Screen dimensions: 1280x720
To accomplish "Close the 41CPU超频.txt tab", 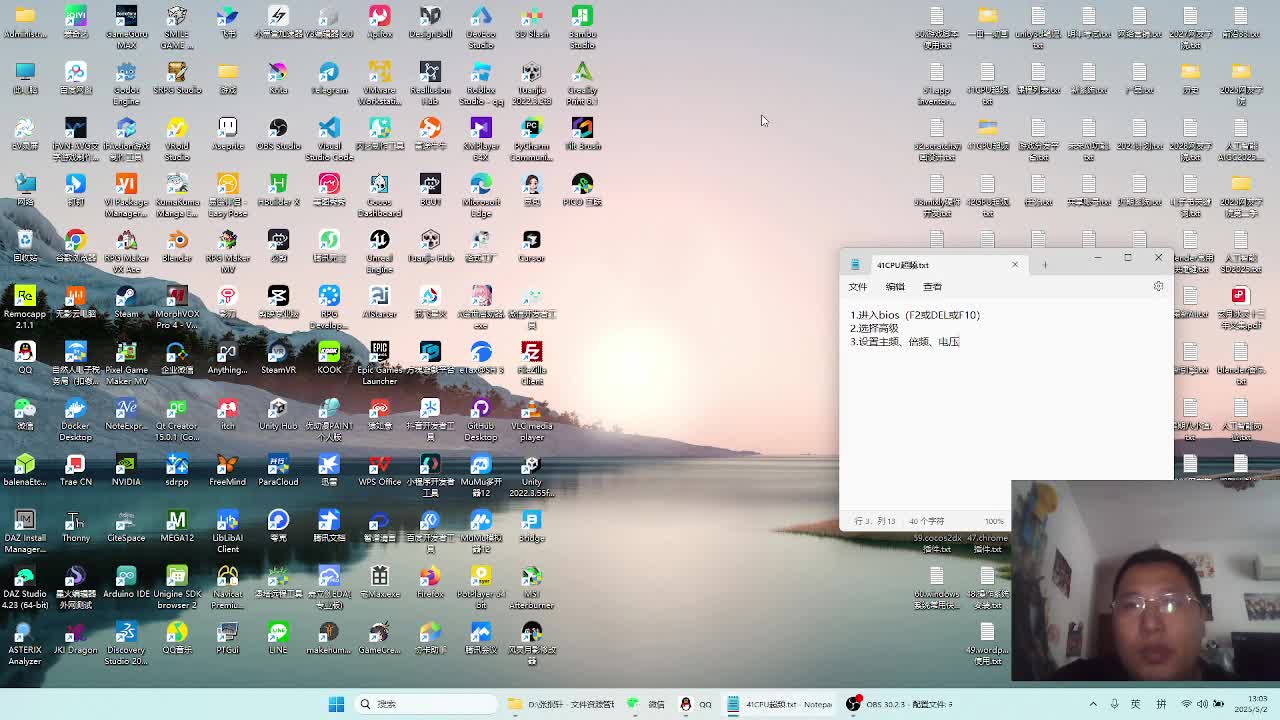I will click(1015, 265).
